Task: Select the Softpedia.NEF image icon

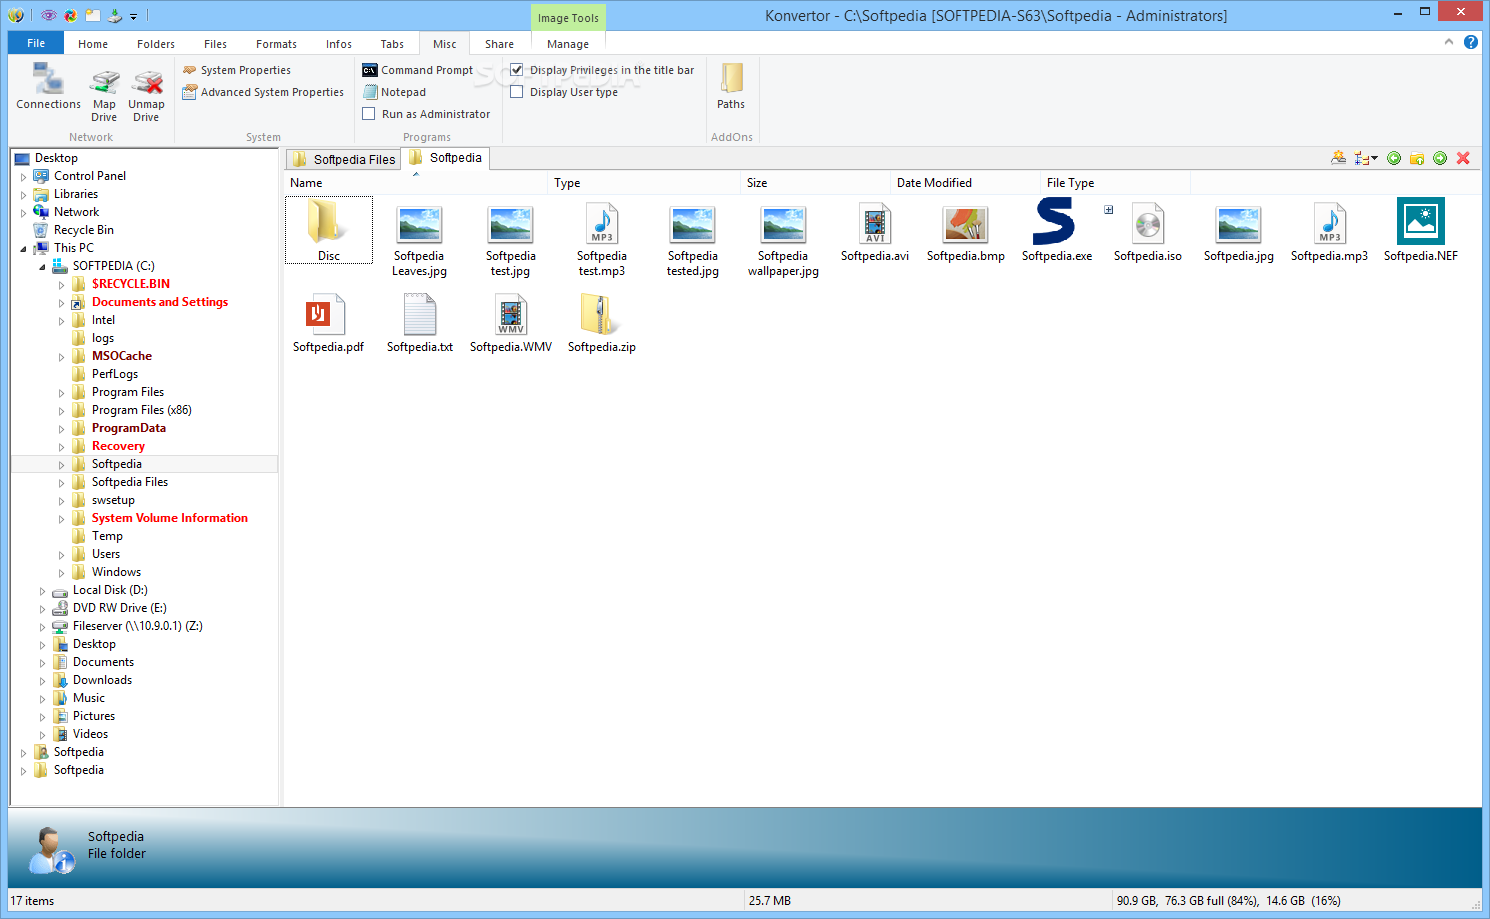Action: point(1421,221)
